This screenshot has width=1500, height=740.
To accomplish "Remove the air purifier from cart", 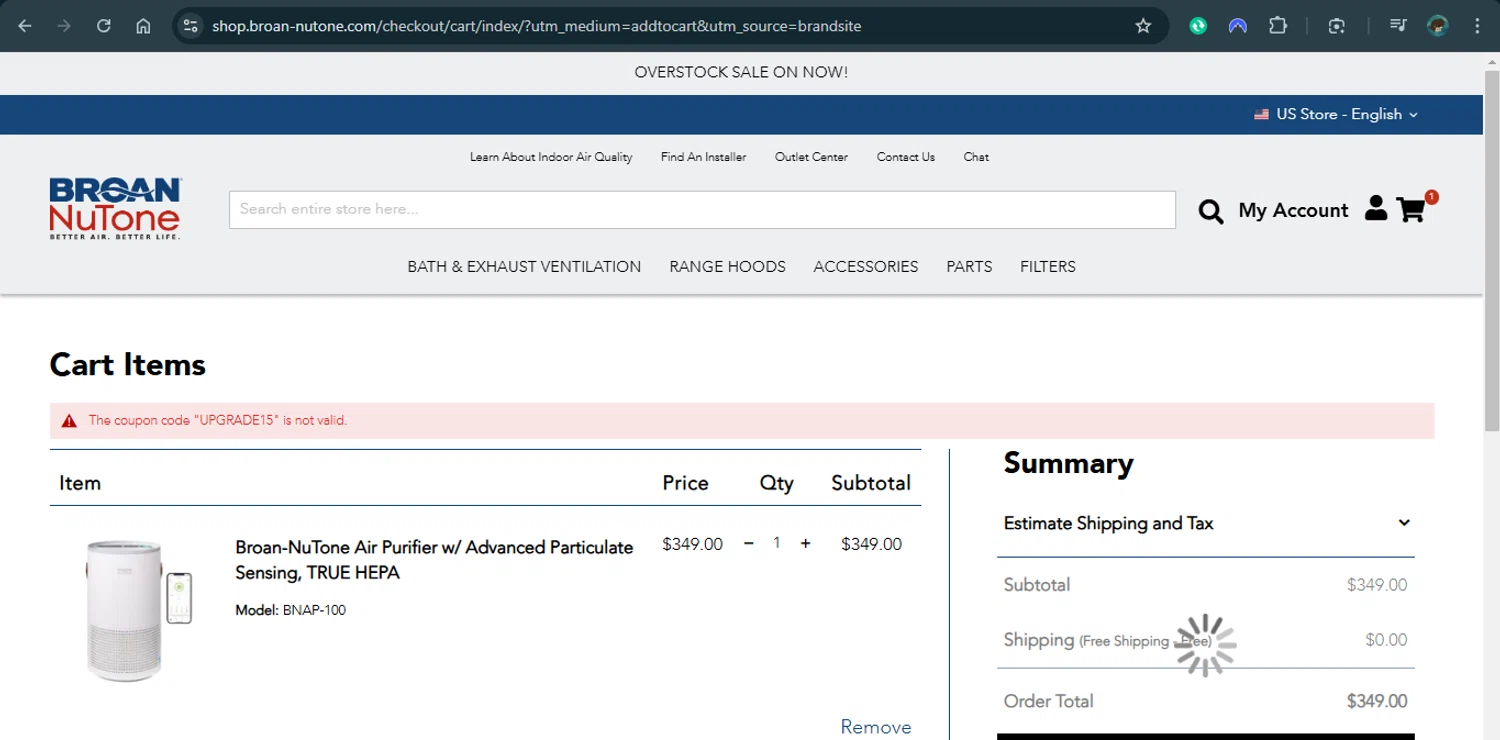I will point(876,727).
